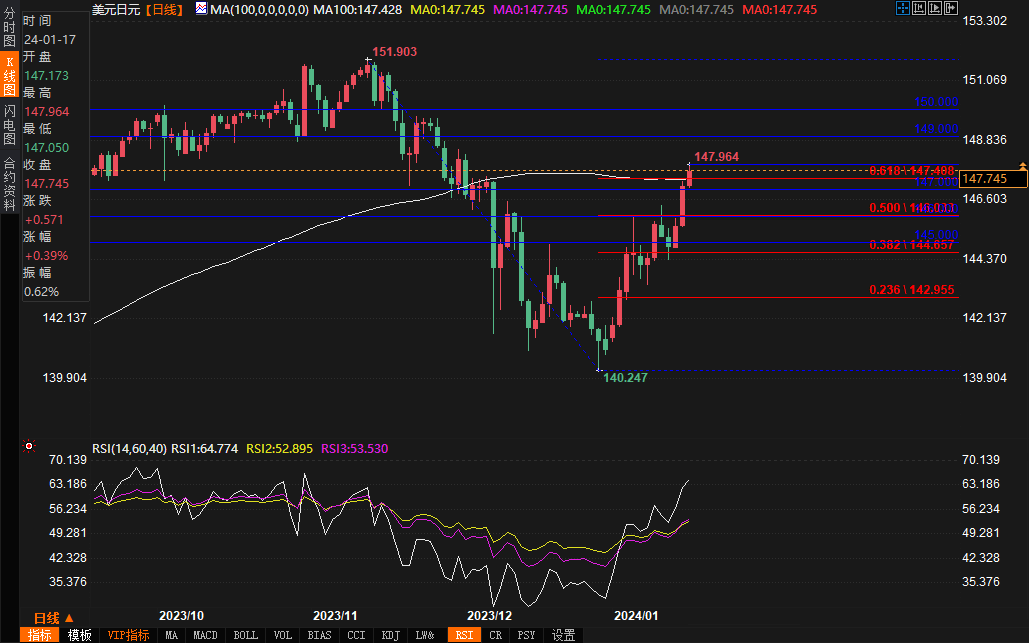The height and width of the screenshot is (643, 1029).
Task: Click the amplitude value 0.62%
Action: (x=41, y=292)
